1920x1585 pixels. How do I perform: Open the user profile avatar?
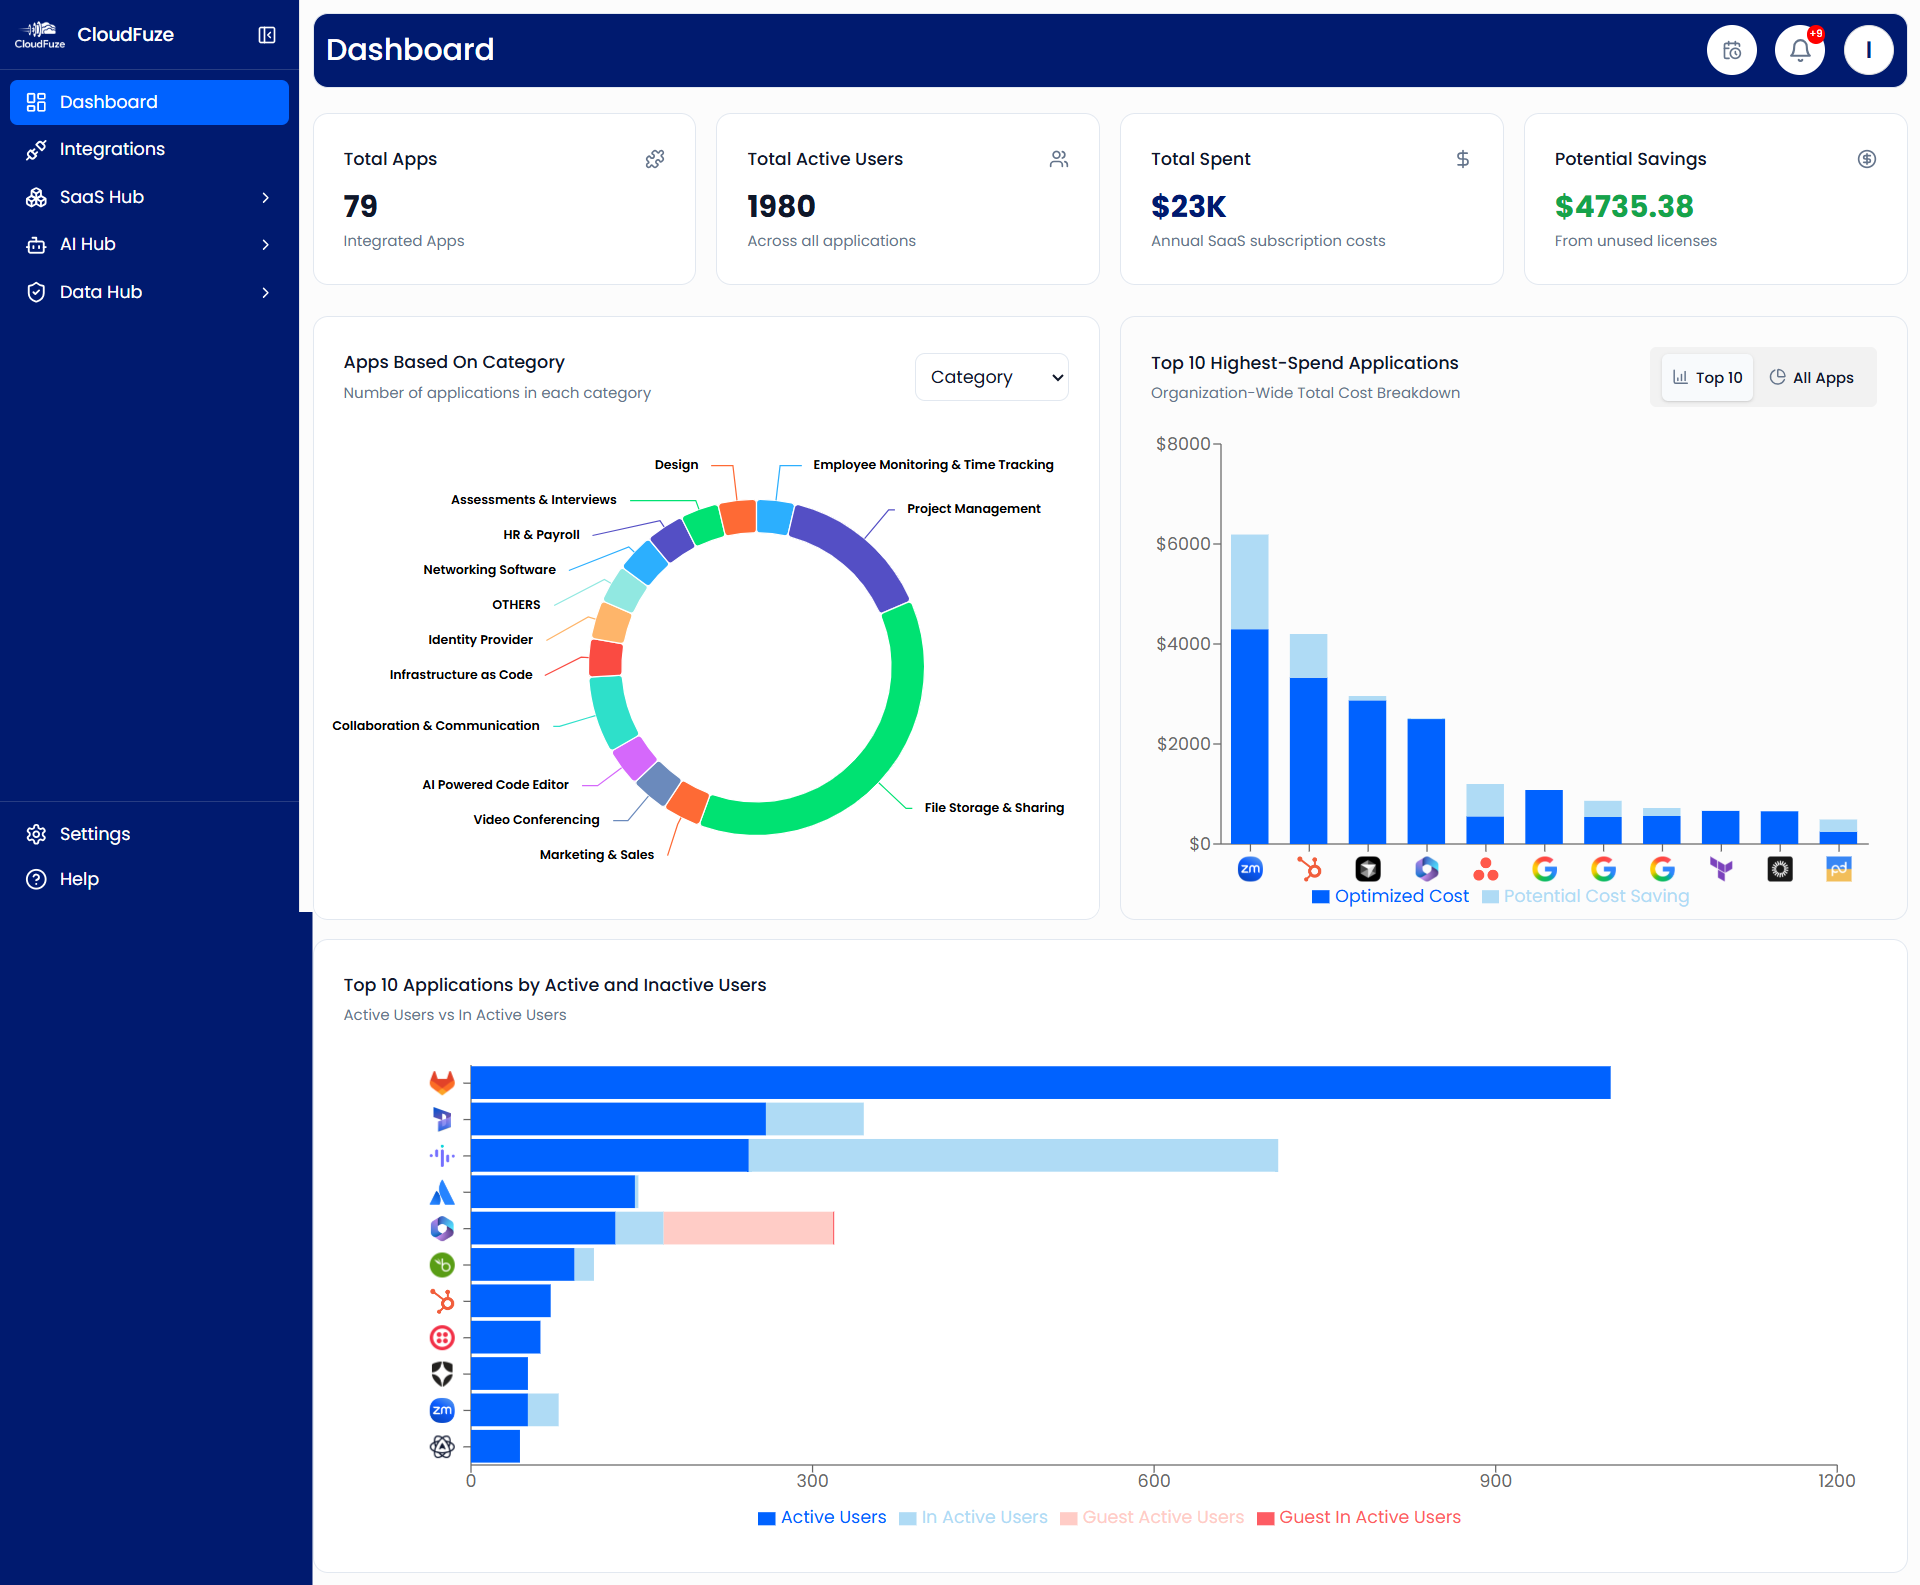pos(1868,50)
